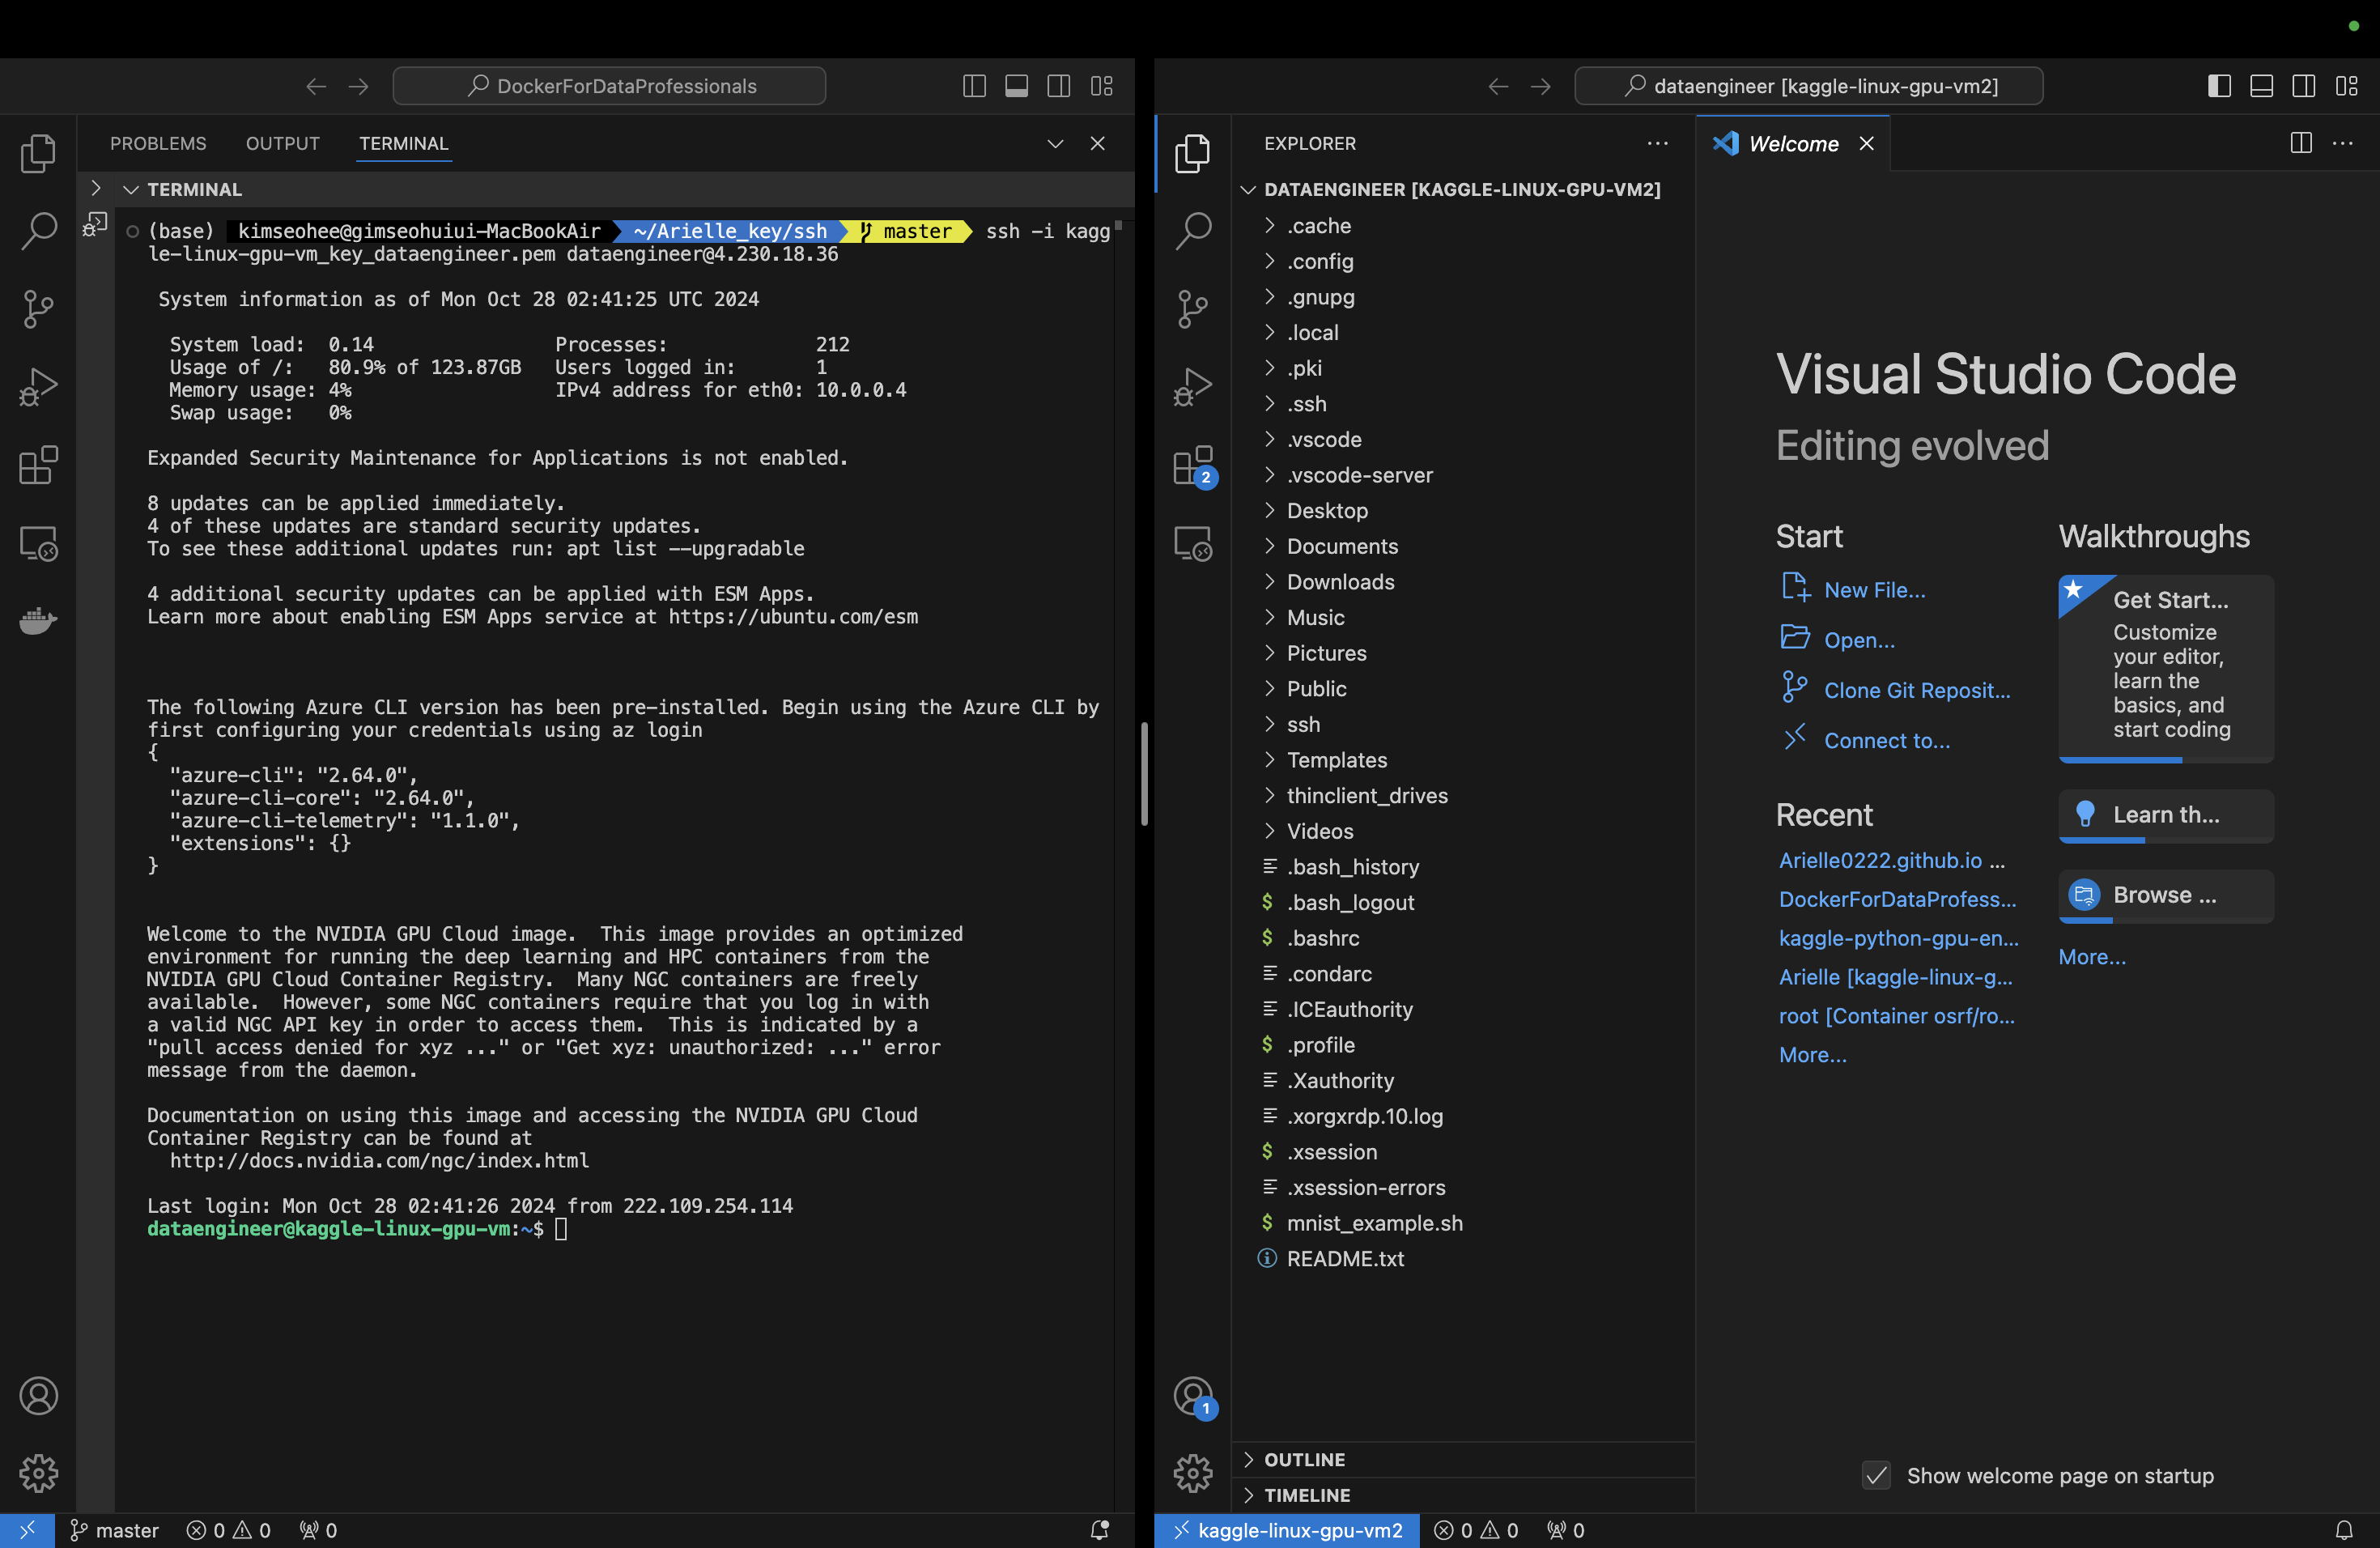The height and width of the screenshot is (1548, 2380).
Task: Expand the Downloads folder
Action: coord(1463,582)
